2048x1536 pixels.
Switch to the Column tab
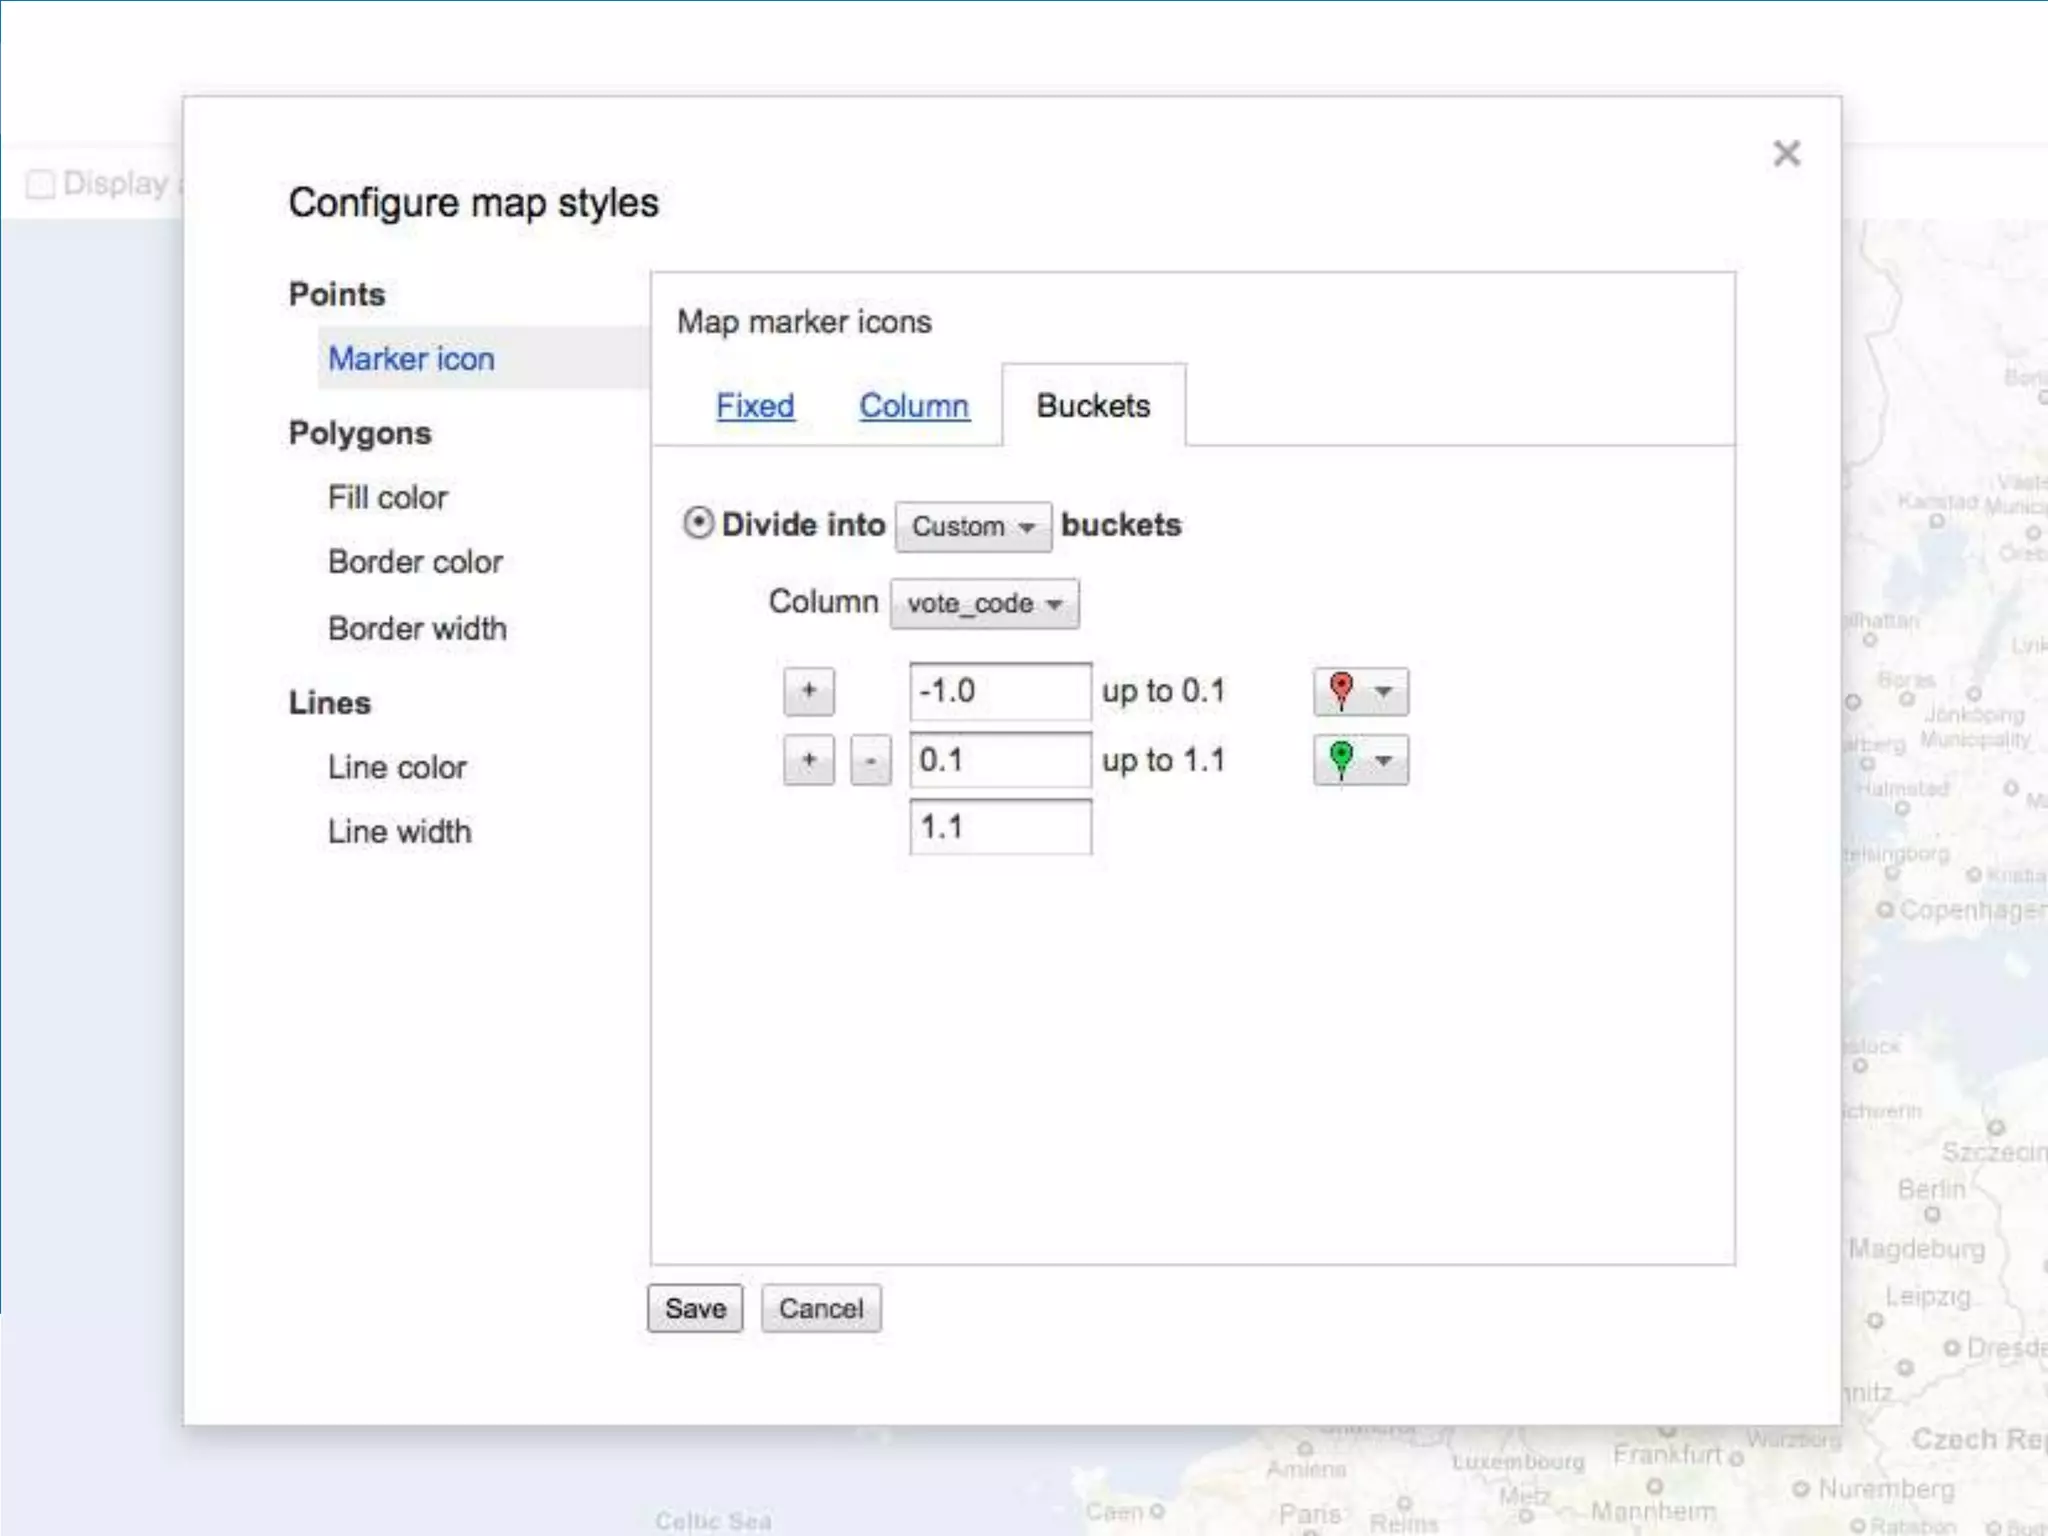[913, 406]
